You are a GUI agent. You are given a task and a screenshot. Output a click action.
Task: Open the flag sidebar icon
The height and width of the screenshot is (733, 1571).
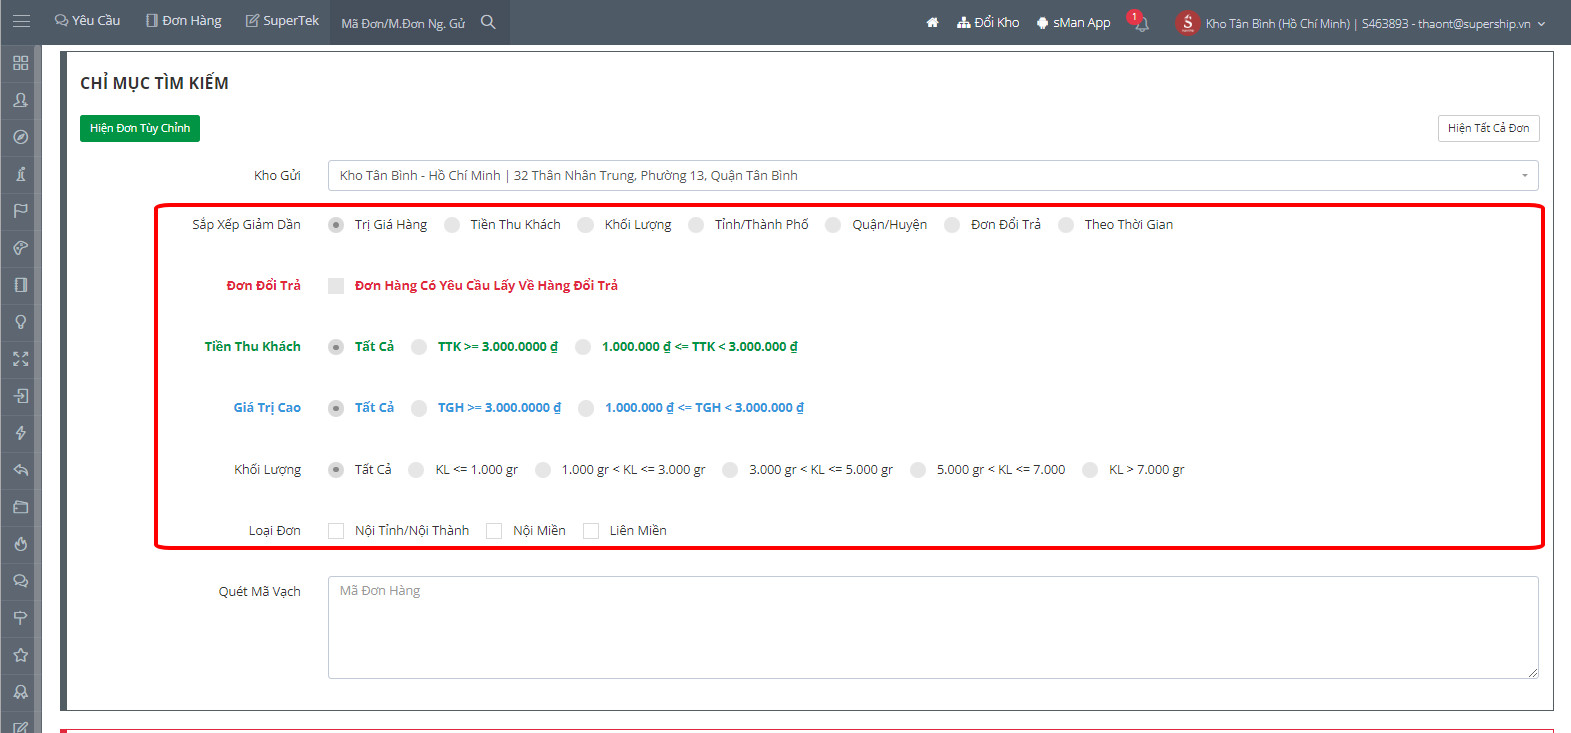coord(20,211)
